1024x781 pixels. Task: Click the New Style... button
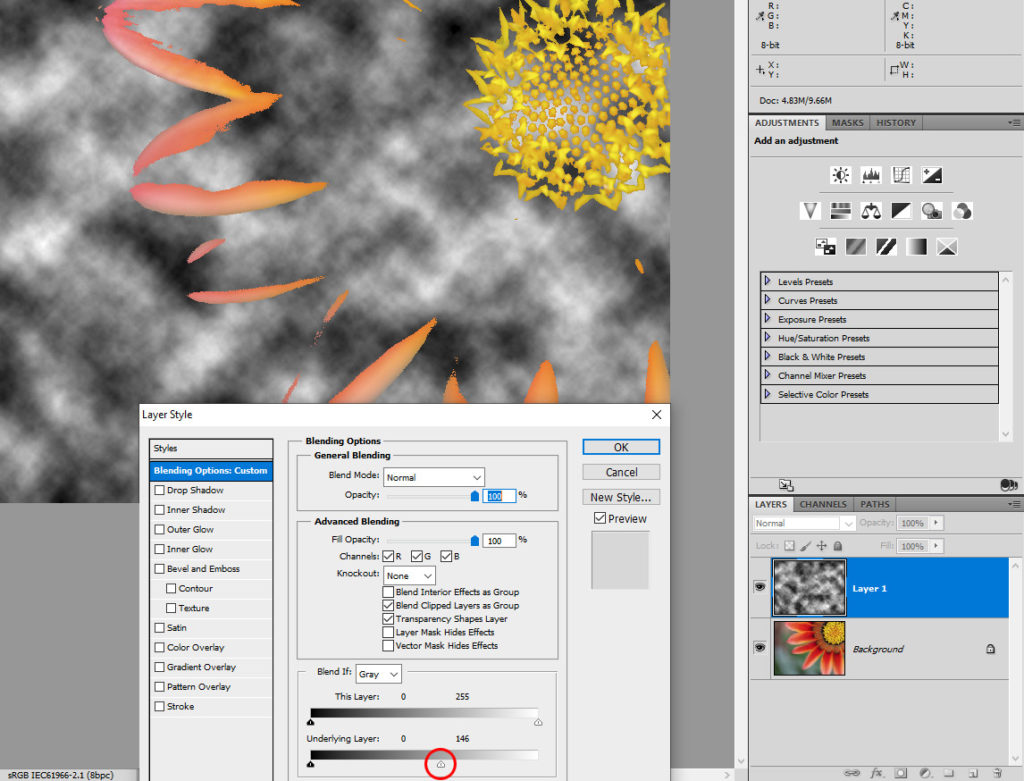pyautogui.click(x=621, y=497)
